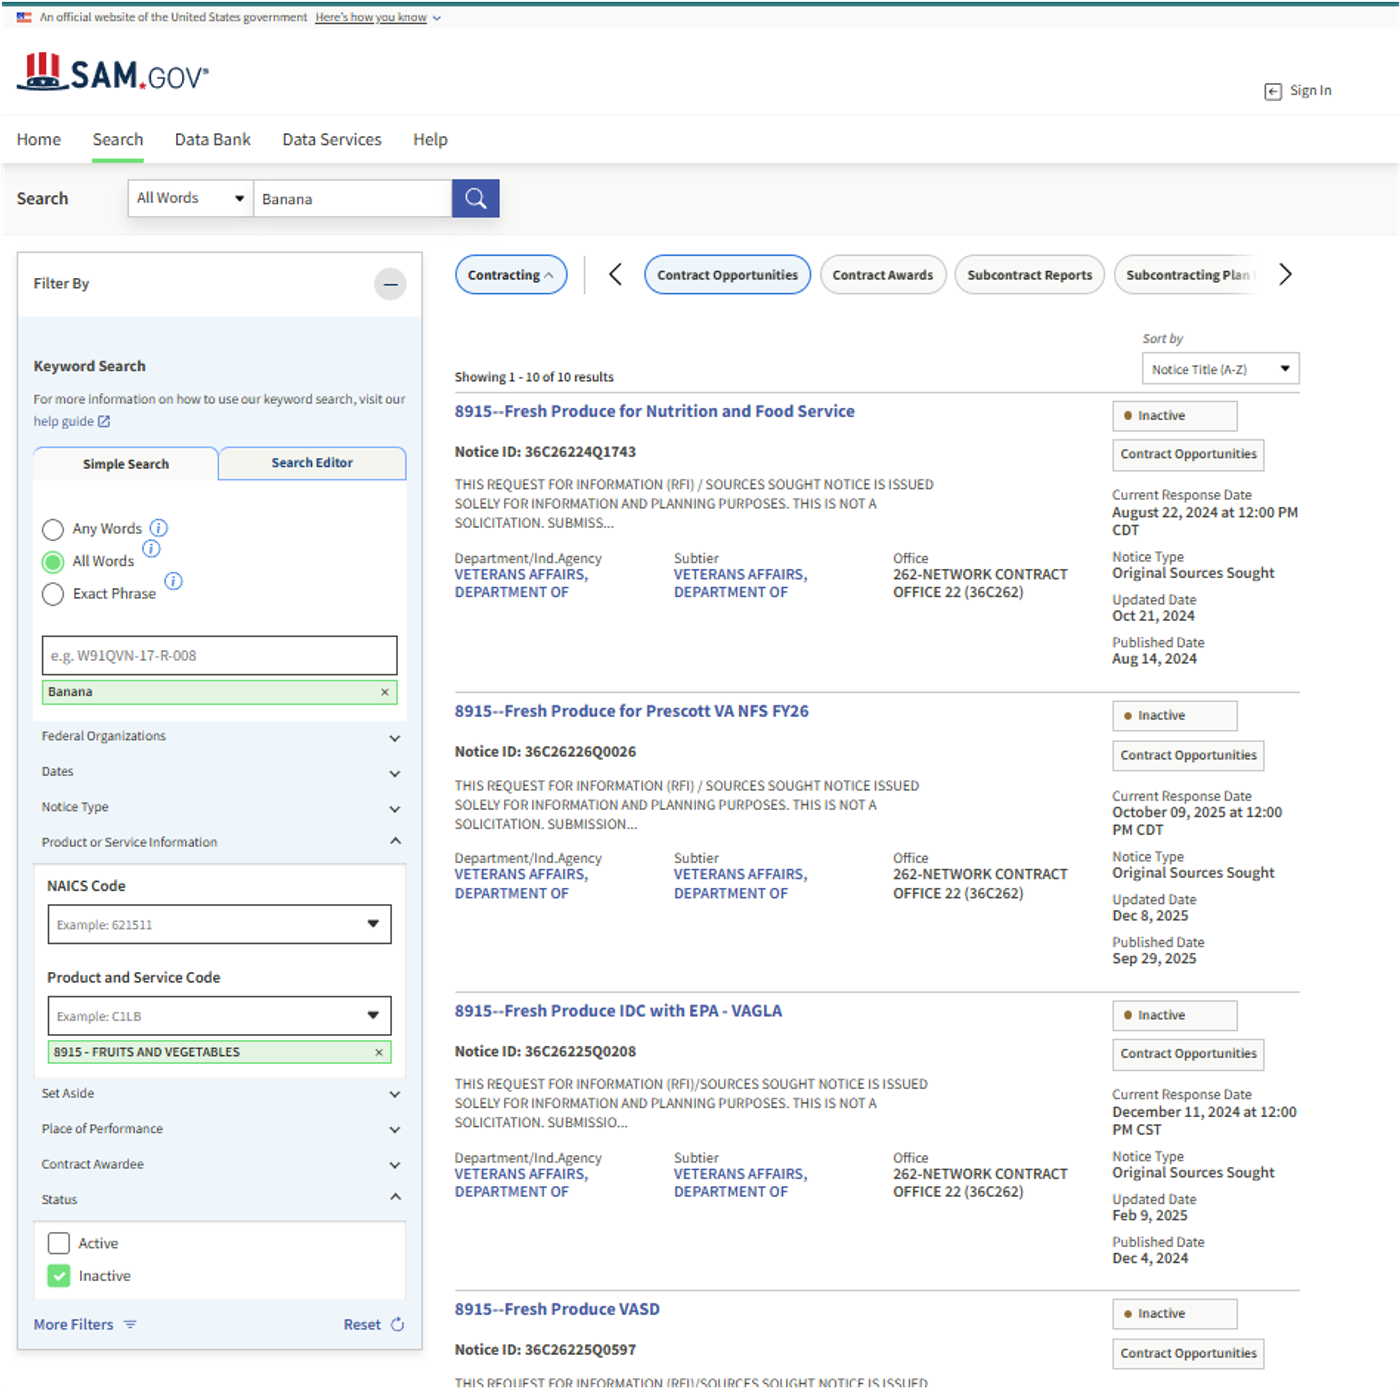Open the Help nav item
This screenshot has width=1400, height=1388.
(430, 140)
